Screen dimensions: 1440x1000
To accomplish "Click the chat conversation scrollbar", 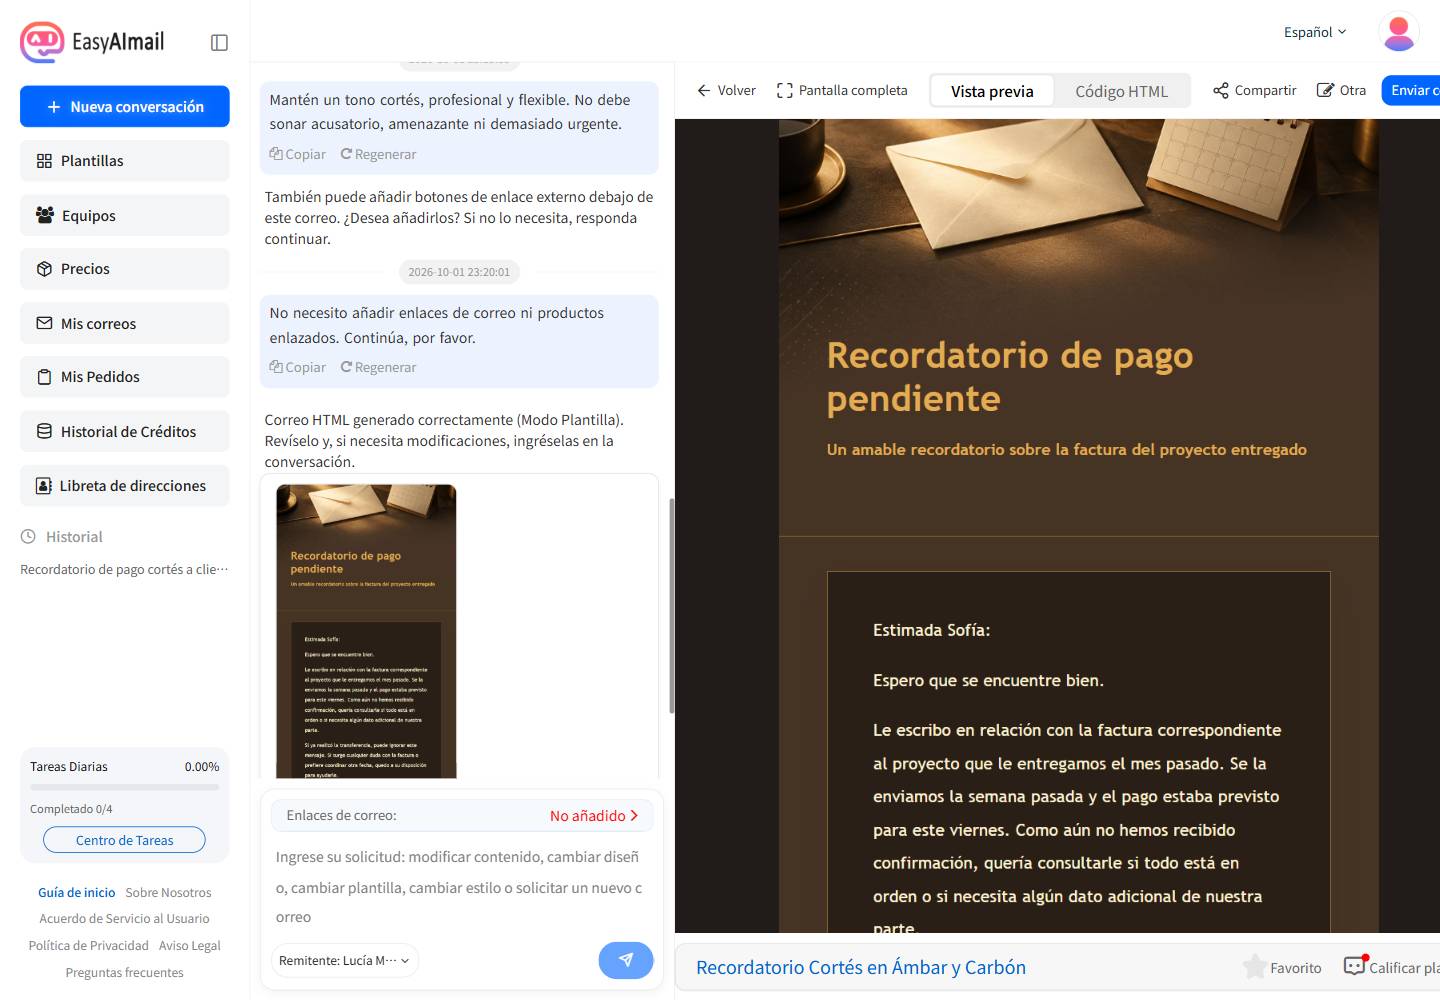I will (671, 606).
